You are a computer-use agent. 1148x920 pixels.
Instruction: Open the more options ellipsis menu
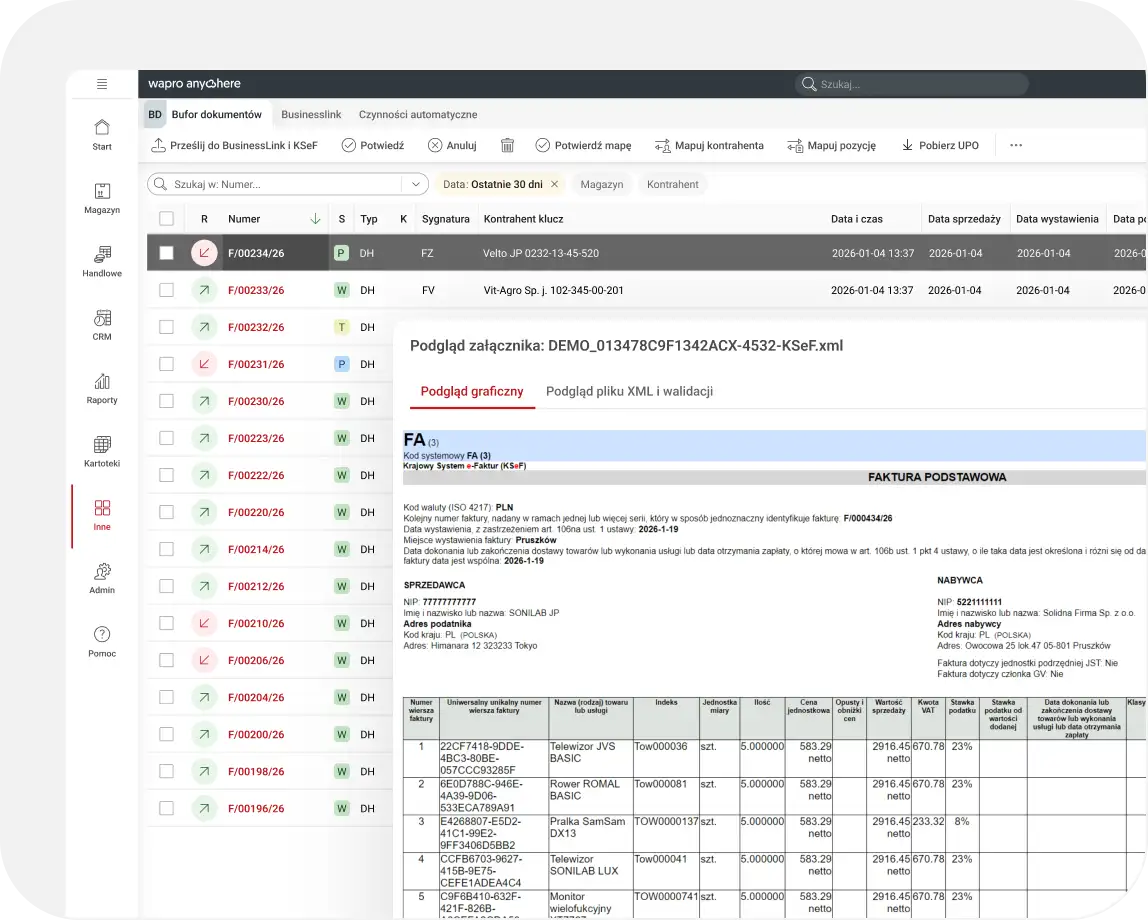tap(1016, 145)
